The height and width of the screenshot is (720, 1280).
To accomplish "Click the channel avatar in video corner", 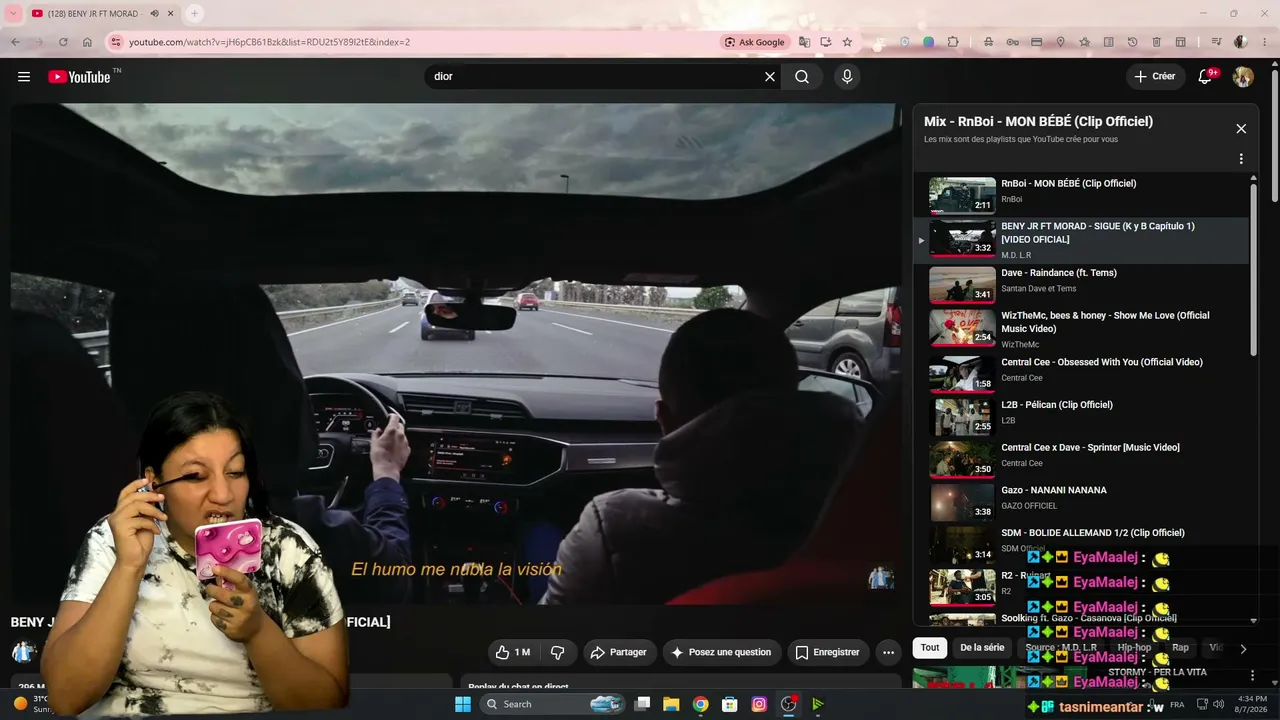I will coord(881,578).
